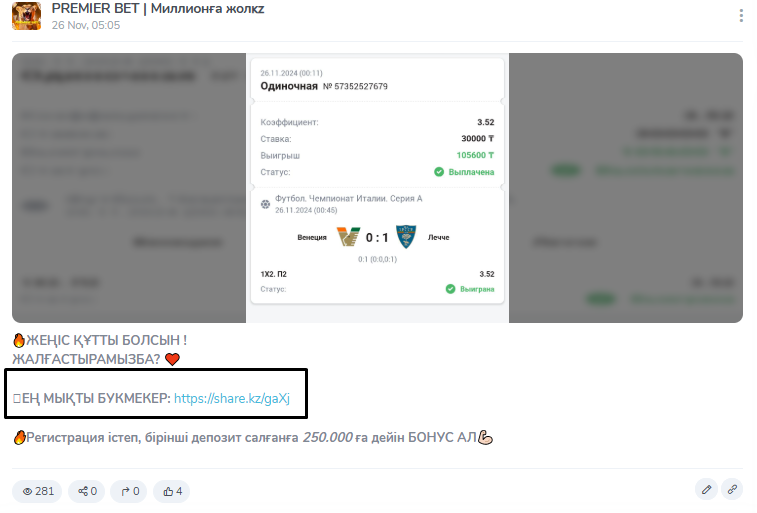This screenshot has width=757, height=513.
Task: Click the post date 26 Nov, 05:05
Action: point(86,25)
